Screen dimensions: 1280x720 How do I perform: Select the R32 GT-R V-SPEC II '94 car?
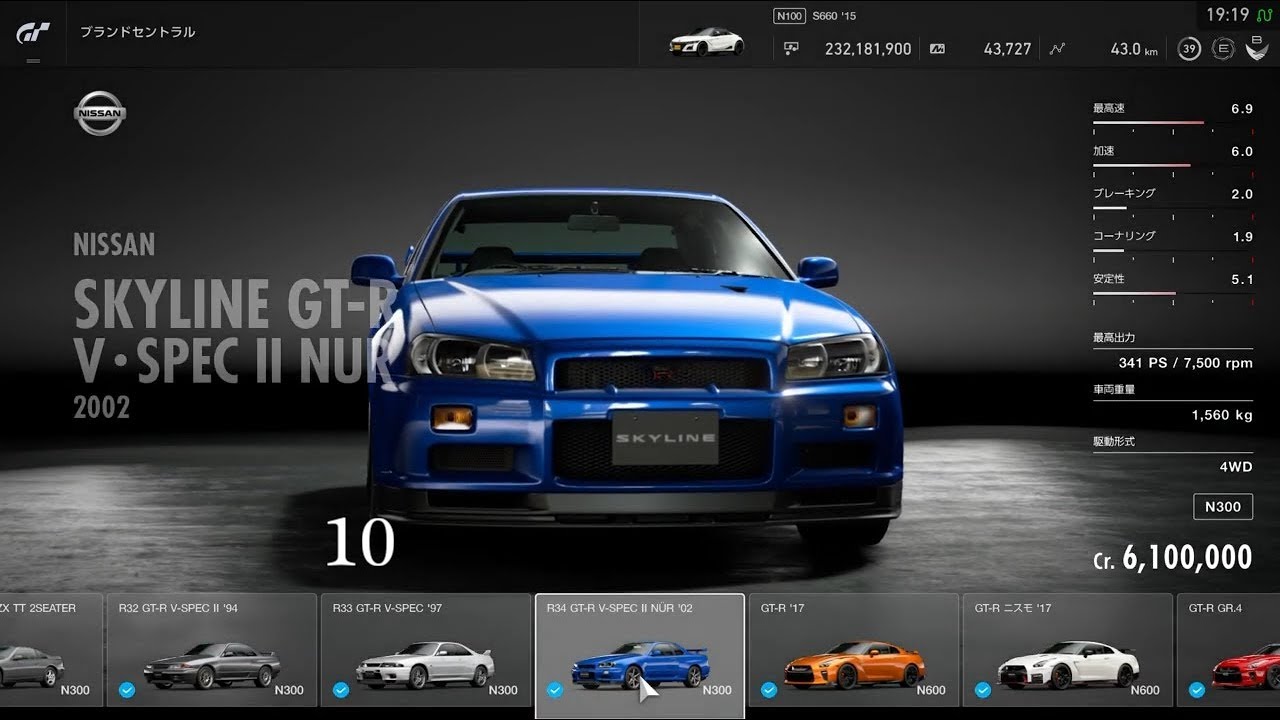[x=212, y=655]
